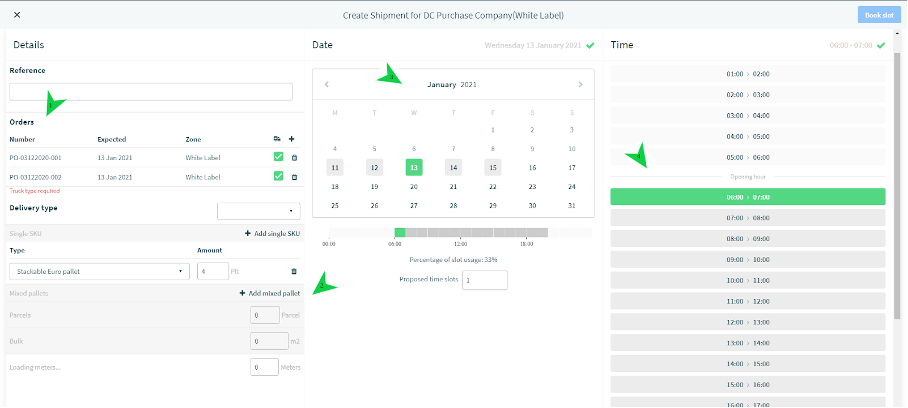908x408 pixels.
Task: Go to next month in calendar
Action: (580, 84)
